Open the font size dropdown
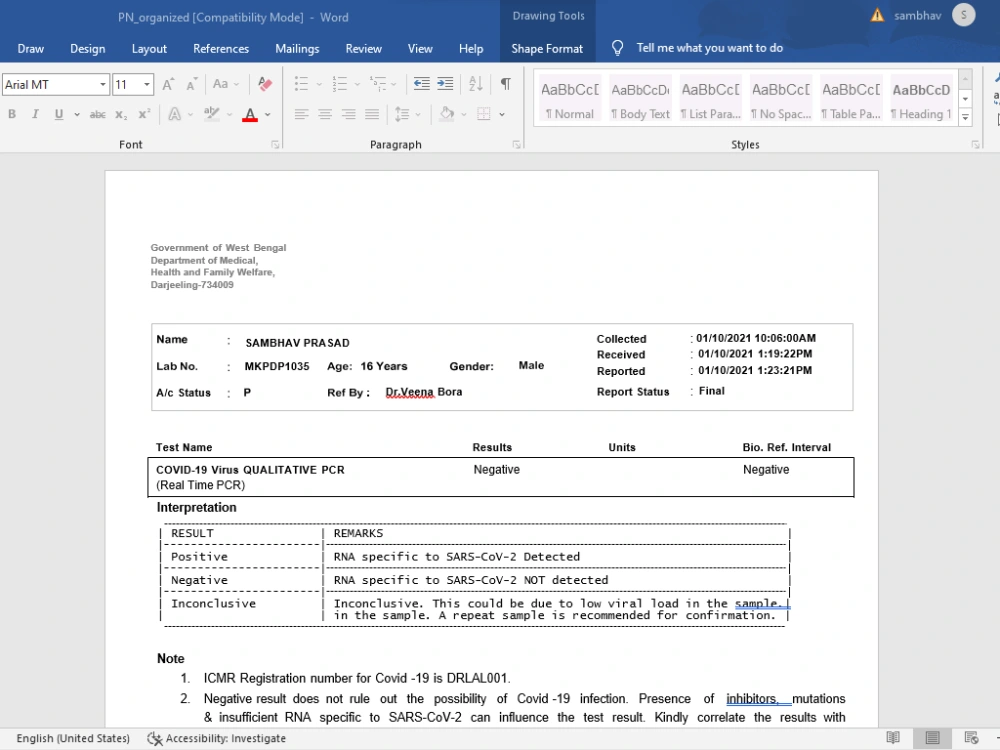 pyautogui.click(x=147, y=84)
